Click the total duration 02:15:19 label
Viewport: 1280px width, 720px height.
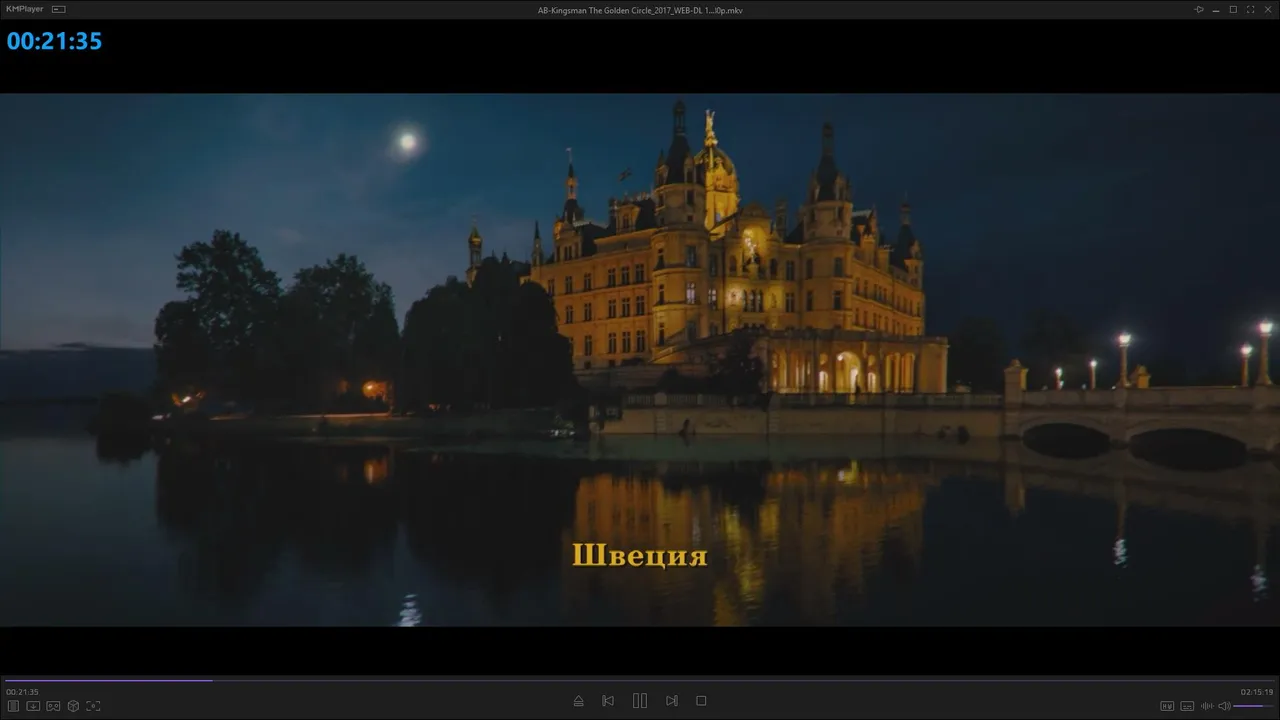pyautogui.click(x=1257, y=692)
